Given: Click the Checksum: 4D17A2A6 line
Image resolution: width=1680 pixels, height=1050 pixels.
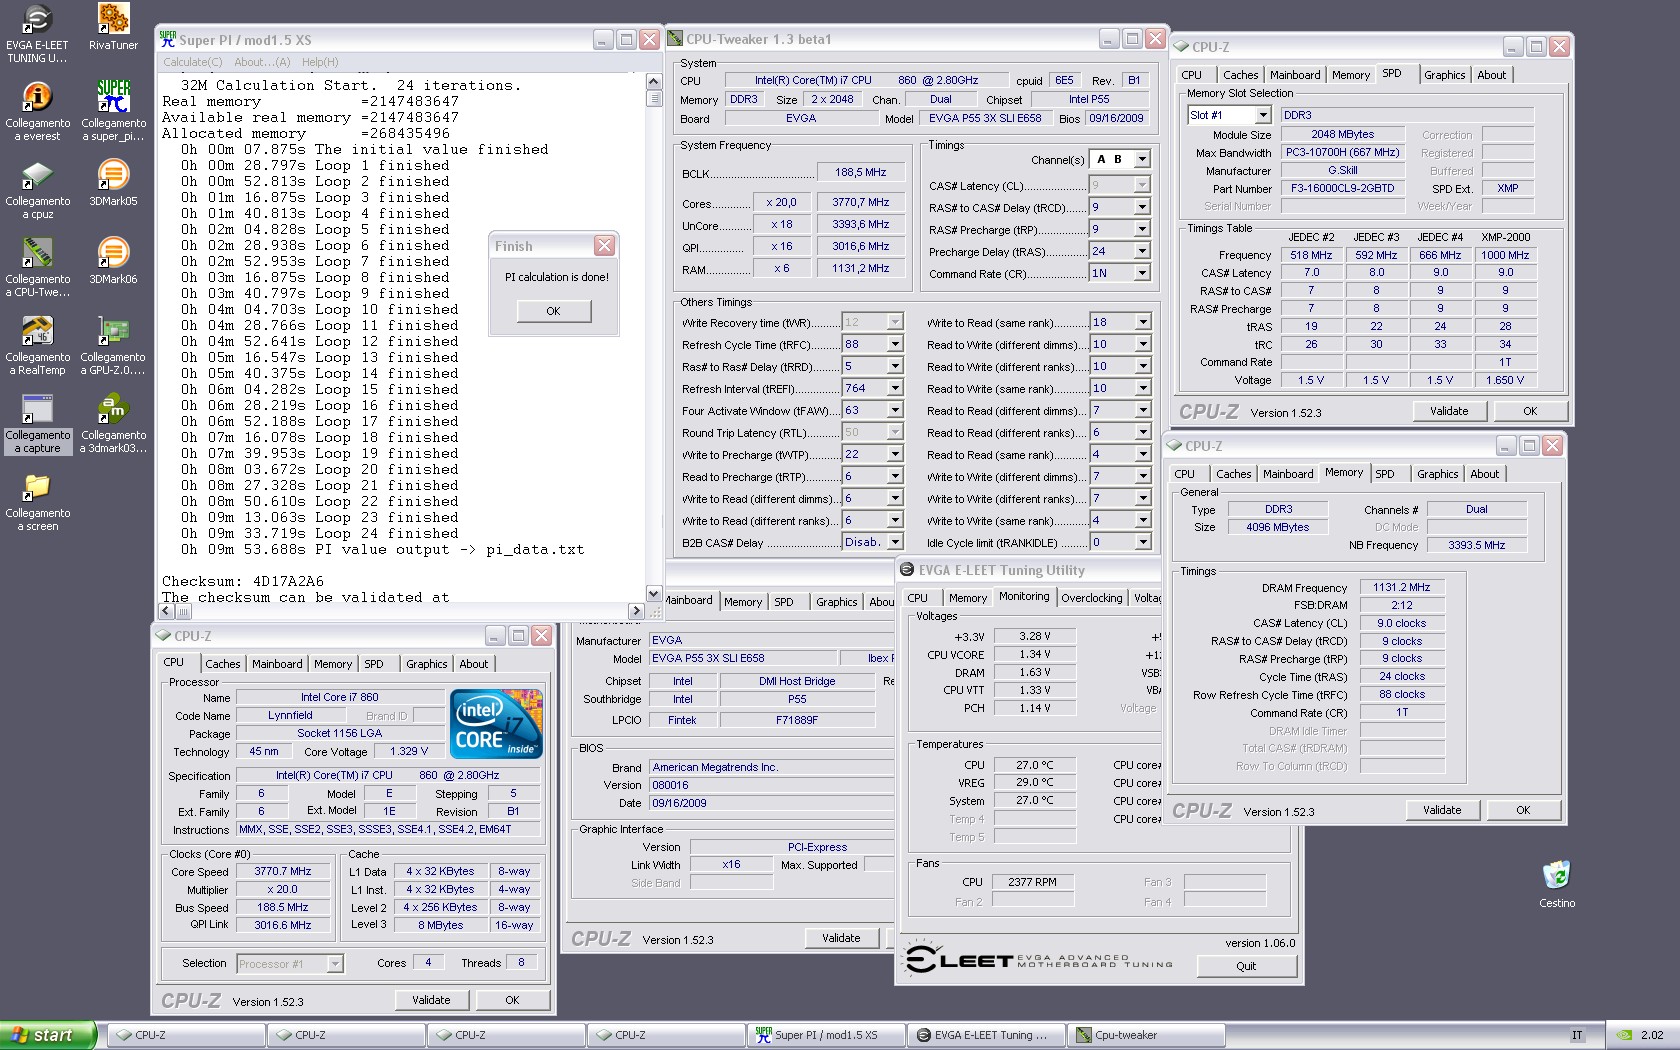Looking at the screenshot, I should point(243,581).
